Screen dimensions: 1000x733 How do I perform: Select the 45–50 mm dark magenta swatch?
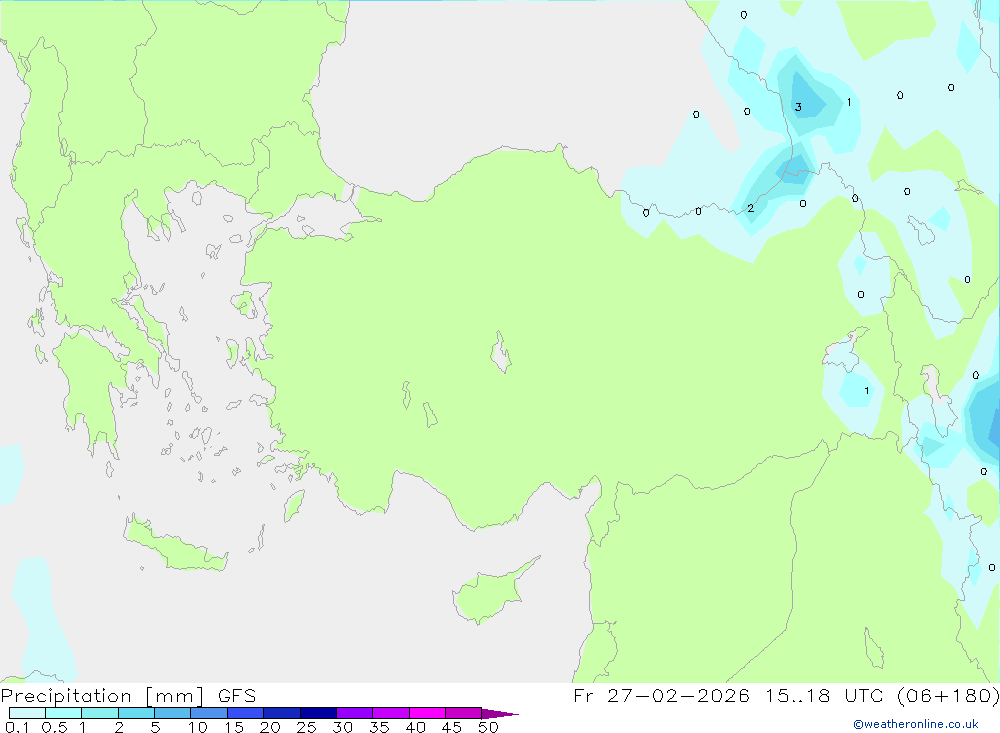pyautogui.click(x=464, y=713)
